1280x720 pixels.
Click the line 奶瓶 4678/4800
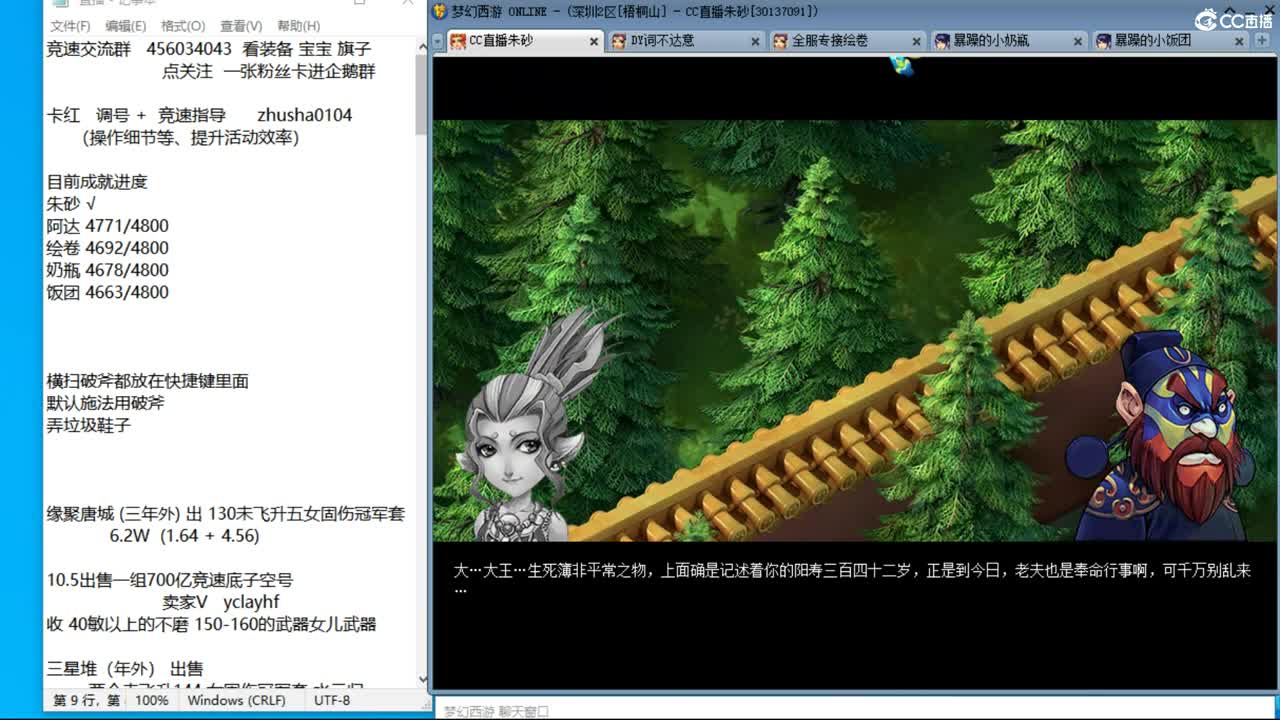point(107,270)
